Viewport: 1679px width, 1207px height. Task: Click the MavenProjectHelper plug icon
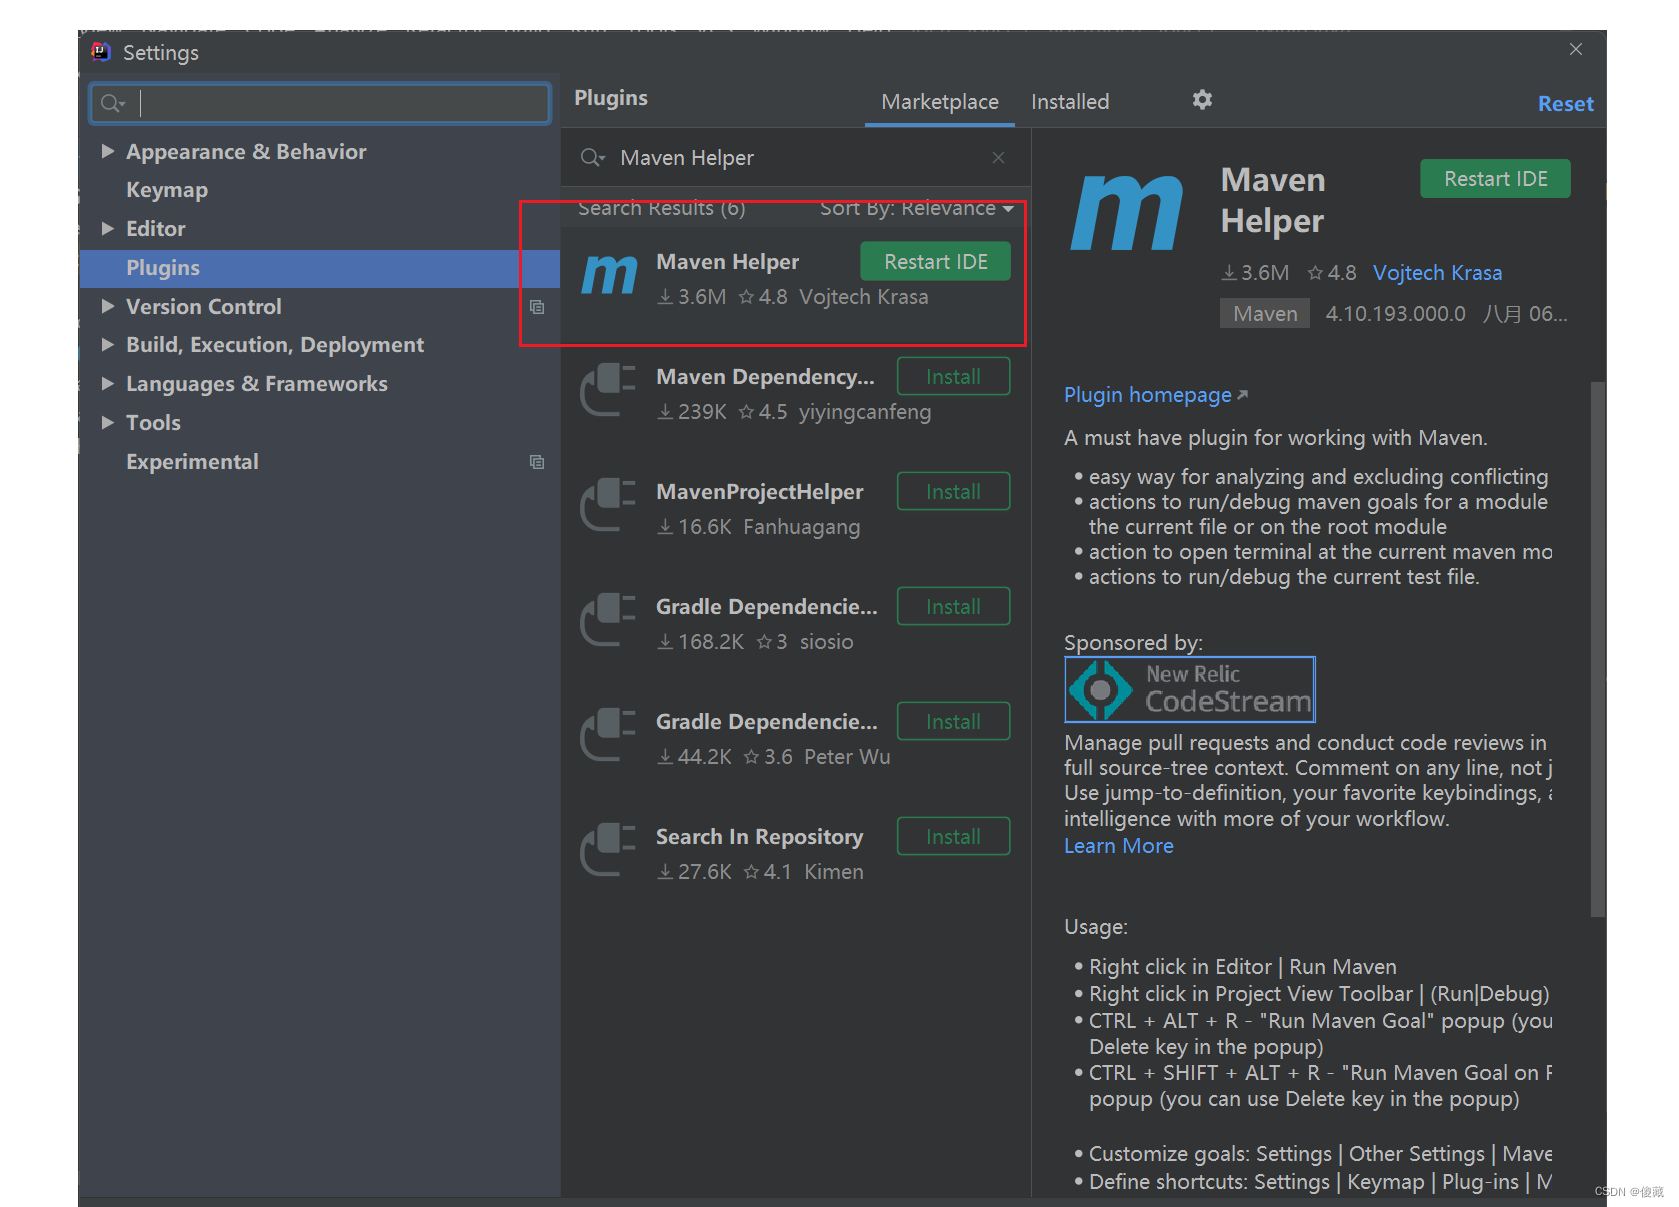click(x=609, y=505)
